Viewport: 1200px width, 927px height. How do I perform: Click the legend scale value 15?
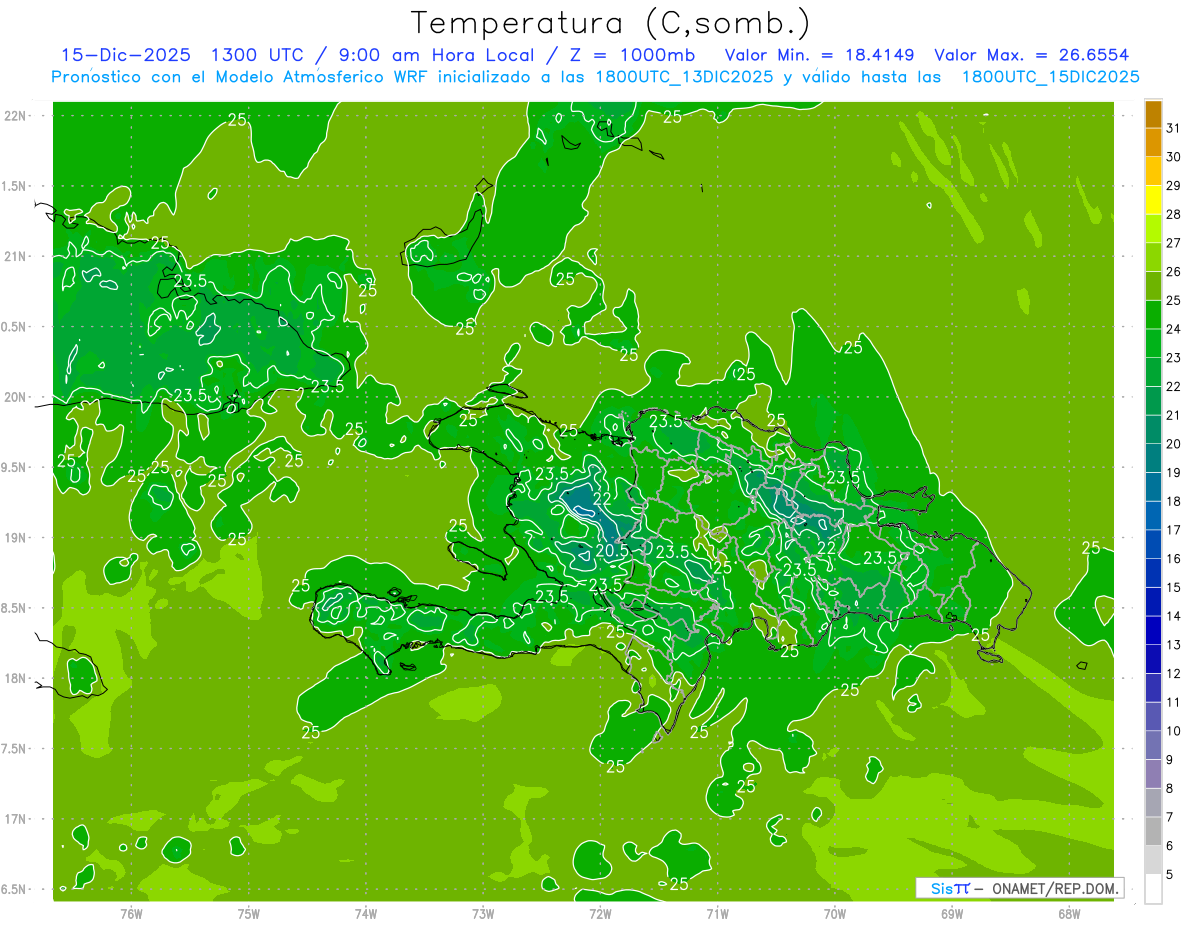[x=1173, y=587]
